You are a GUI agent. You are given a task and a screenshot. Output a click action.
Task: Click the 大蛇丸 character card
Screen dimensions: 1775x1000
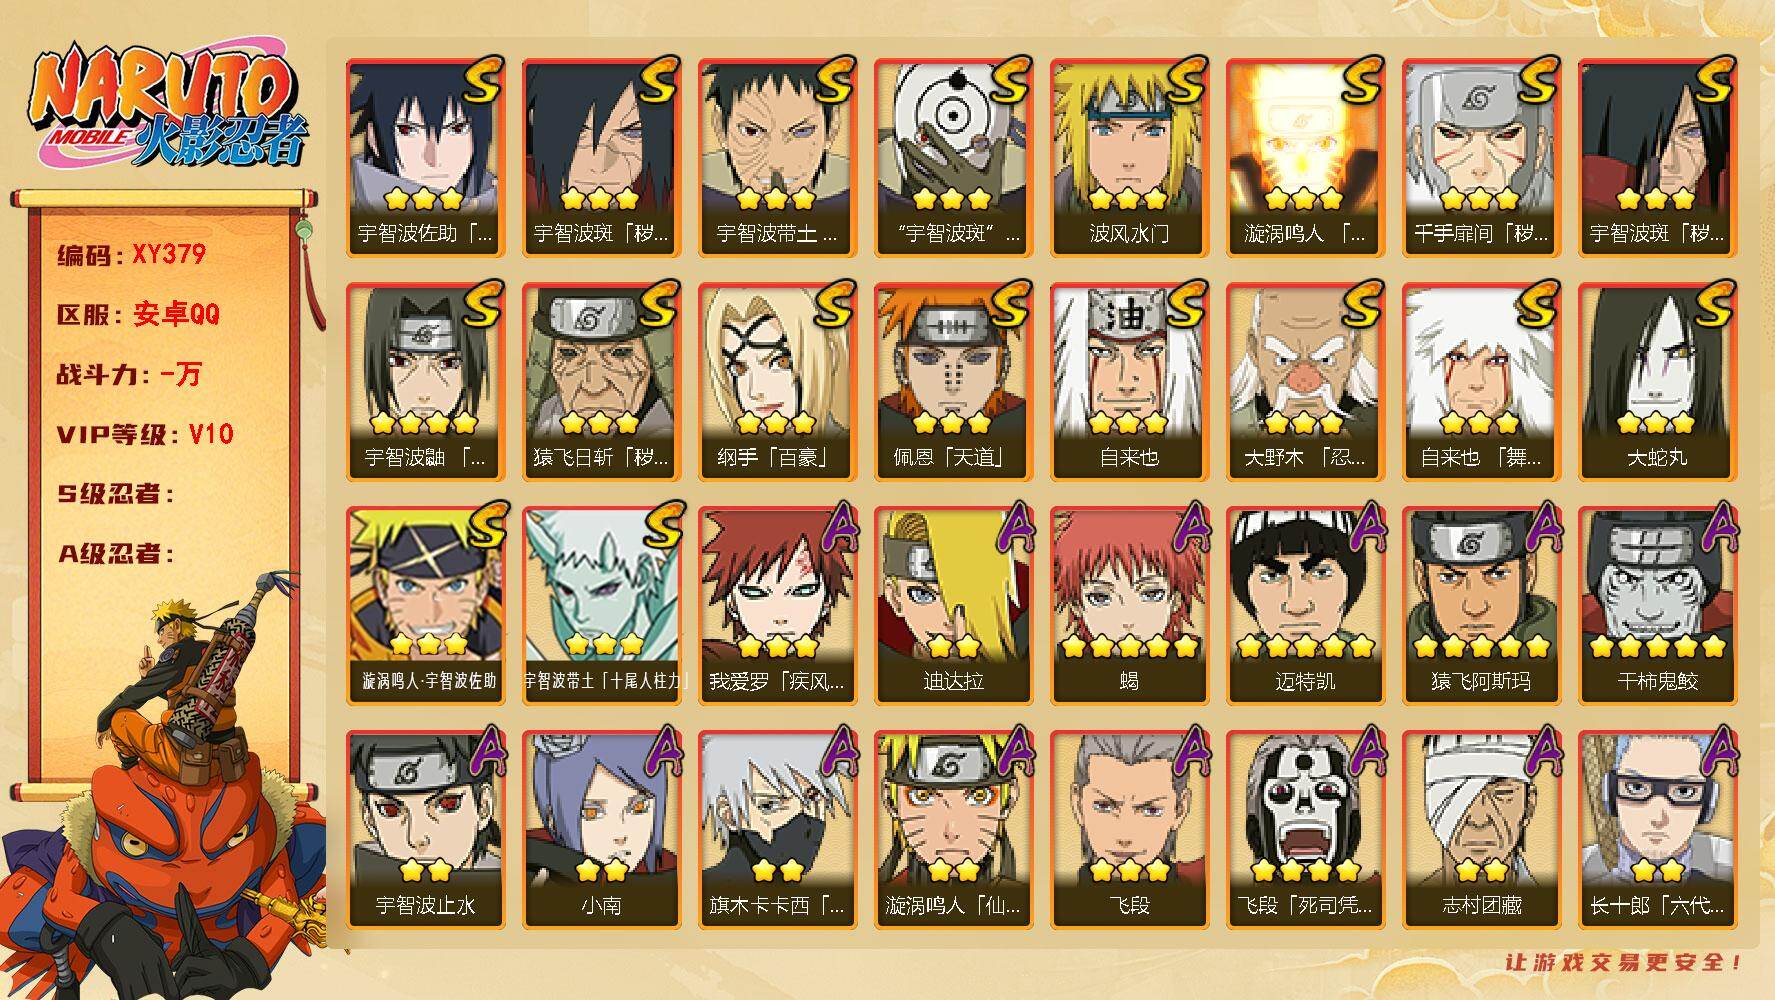coord(1657,382)
